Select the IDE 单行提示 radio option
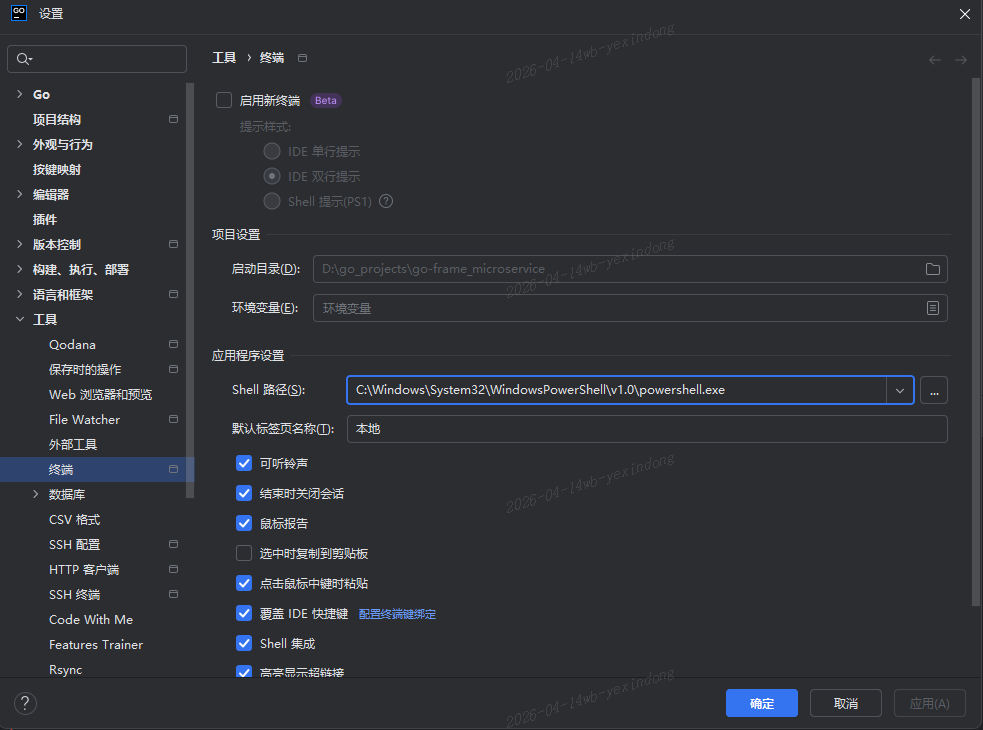This screenshot has height=730, width=983. pyautogui.click(x=271, y=151)
